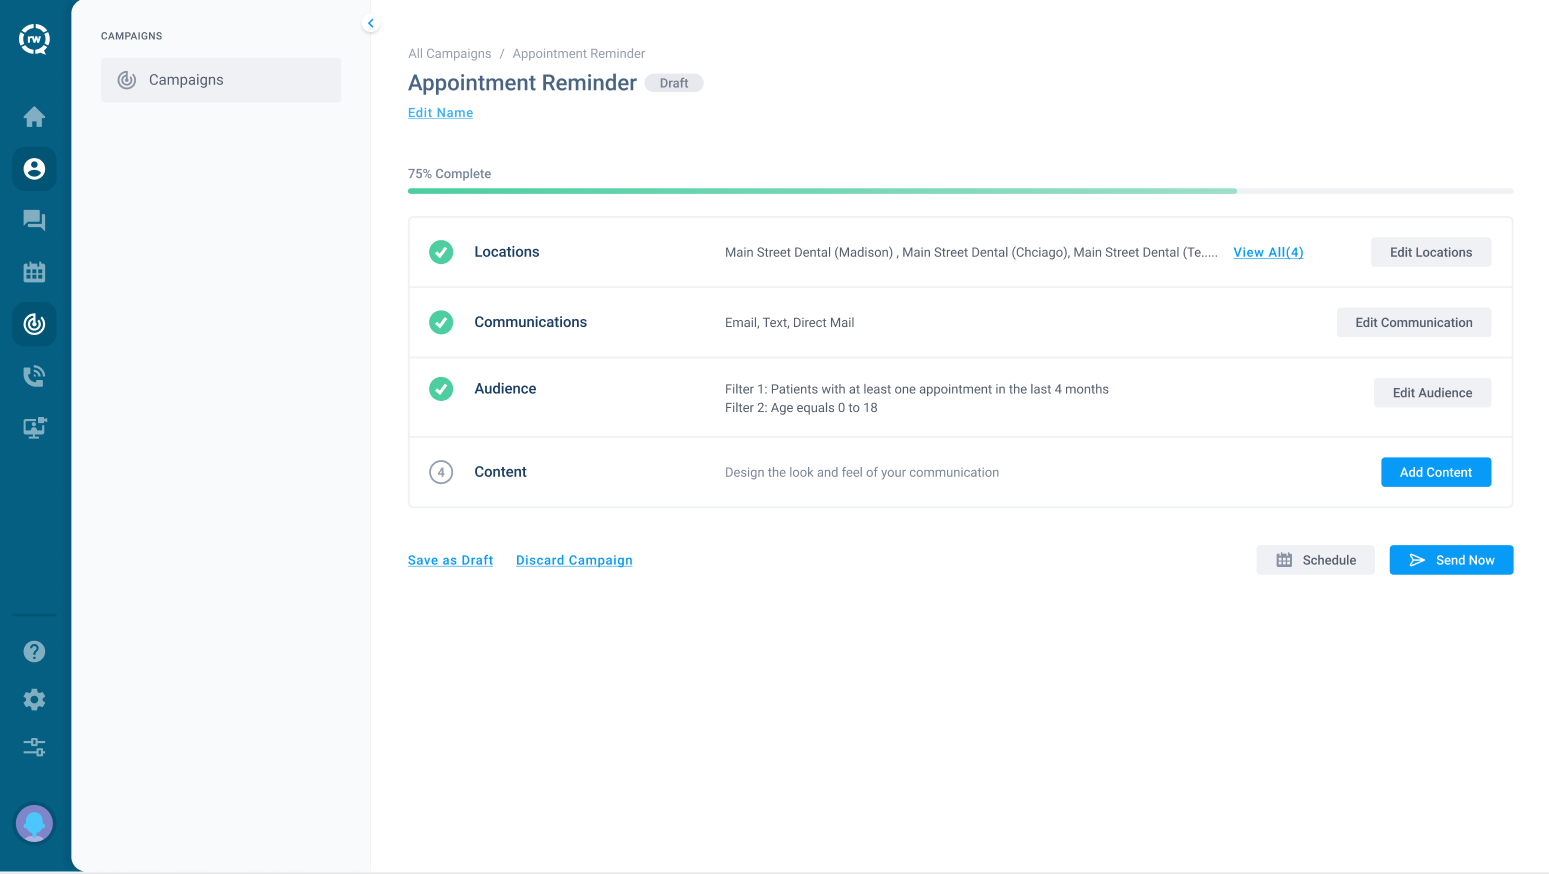Collapse the Campaigns side panel with the chevron
Viewport: 1549px width, 874px height.
click(371, 23)
